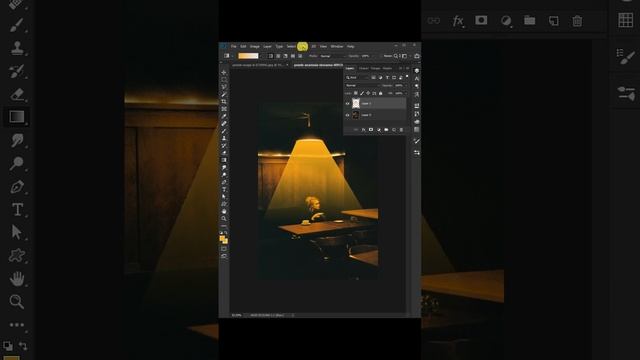Image resolution: width=640 pixels, height=360 pixels.
Task: Select the top layer thumbnail in Layers panel
Action: [x=356, y=104]
